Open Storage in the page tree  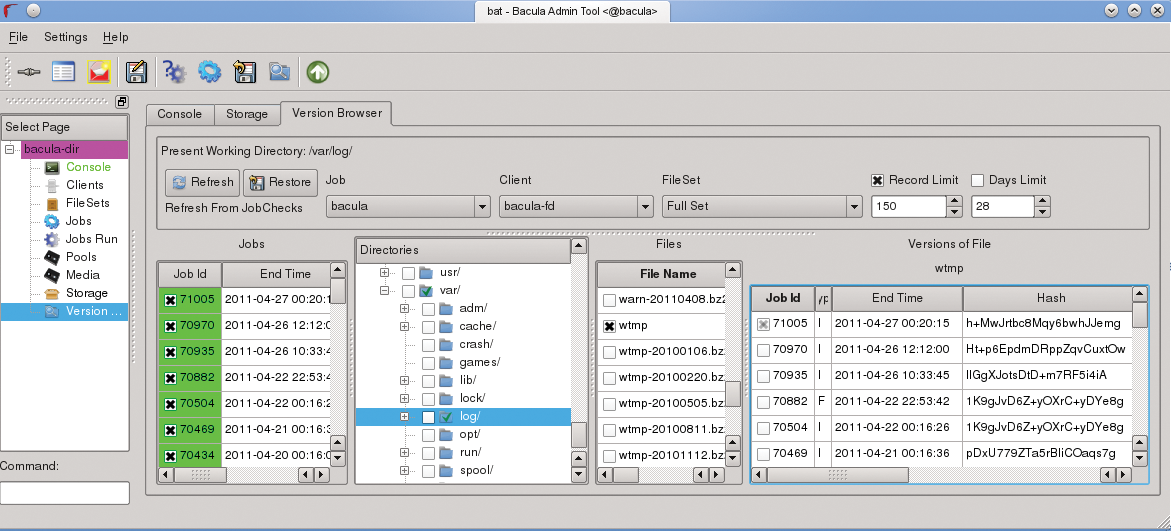87,293
